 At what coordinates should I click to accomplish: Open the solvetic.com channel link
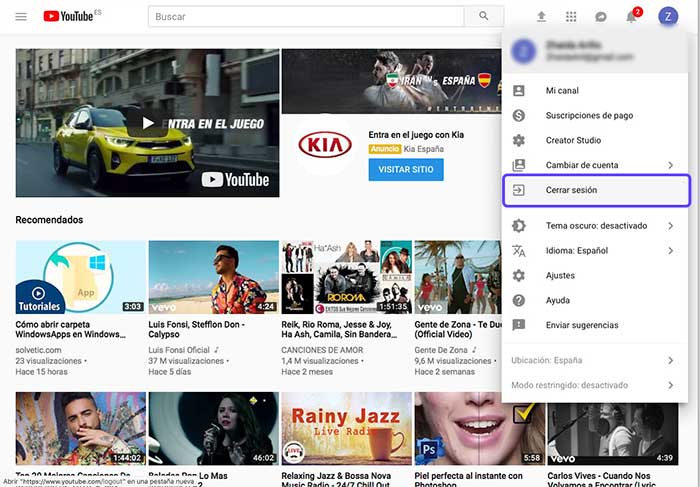click(38, 350)
